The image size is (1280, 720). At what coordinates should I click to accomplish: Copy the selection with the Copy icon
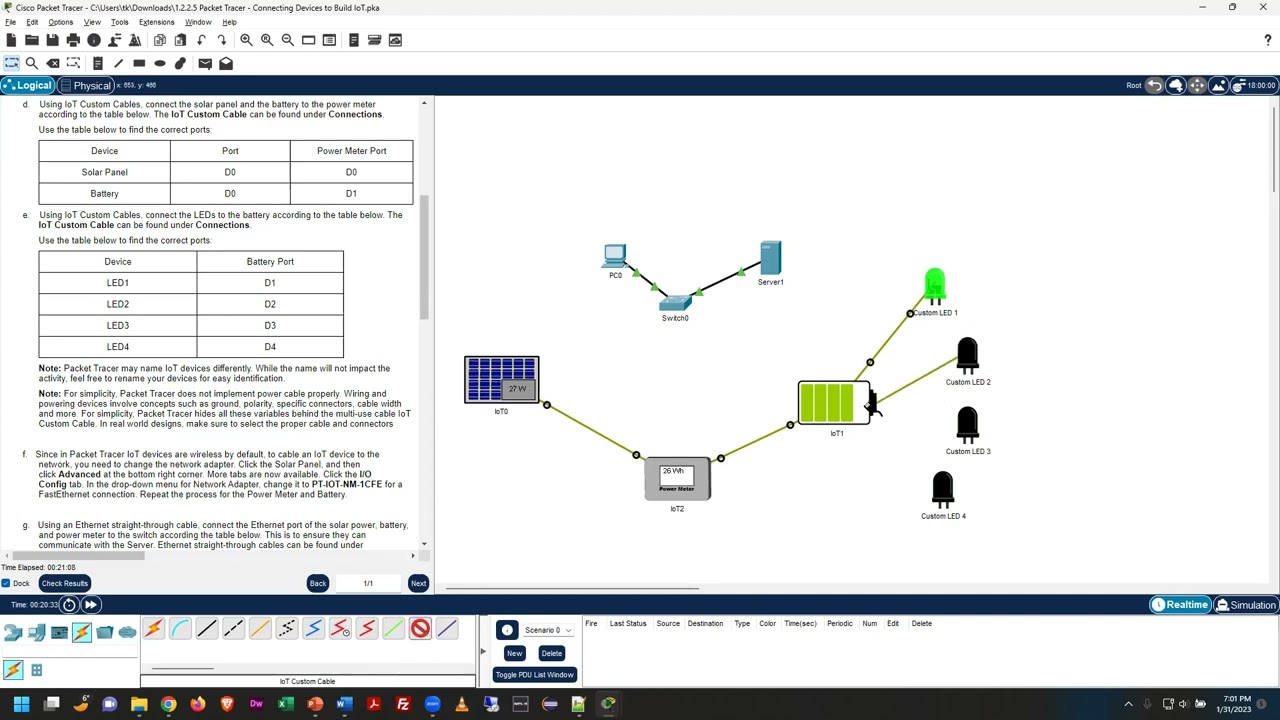pos(160,40)
